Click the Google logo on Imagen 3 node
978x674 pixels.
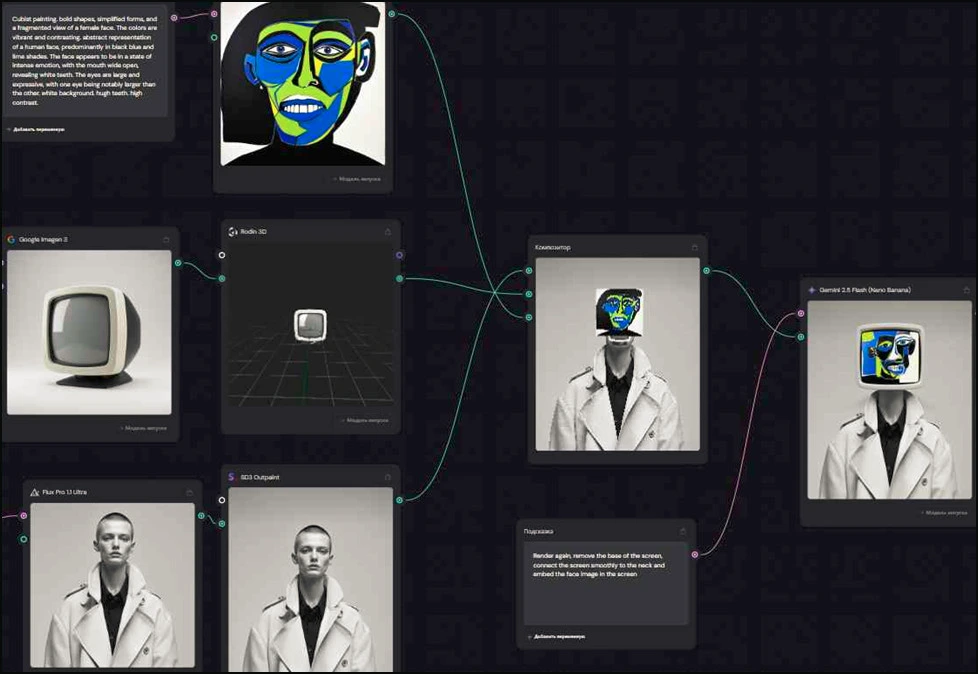(11, 240)
